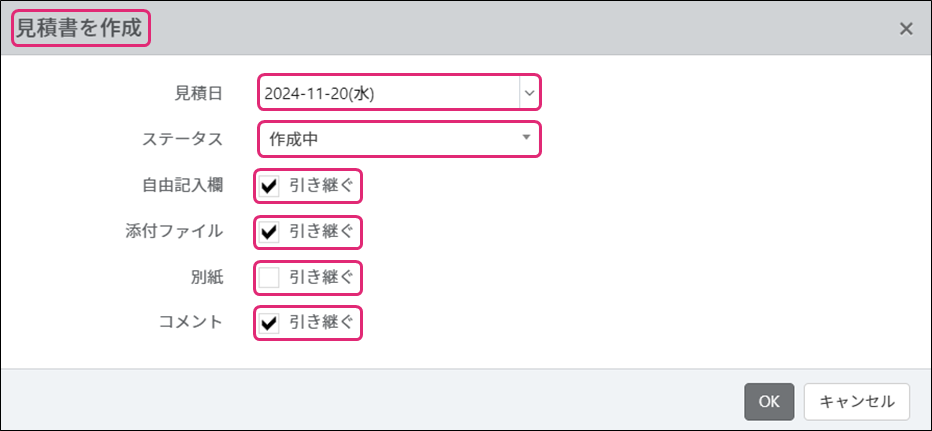Image resolution: width=932 pixels, height=431 pixels.
Task: Click the 引き継ぐ text beside 別紙
Action: [x=321, y=278]
